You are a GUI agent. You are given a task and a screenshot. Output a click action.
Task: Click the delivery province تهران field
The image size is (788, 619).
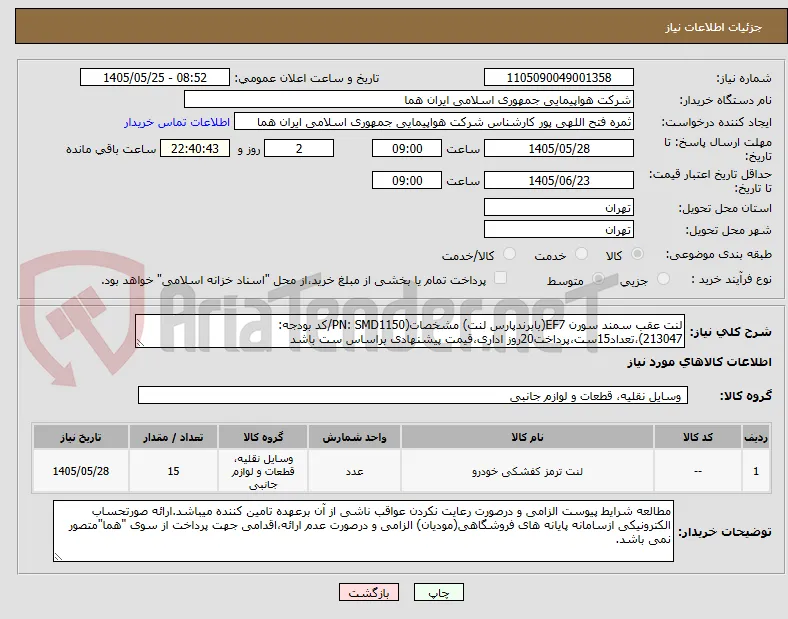[x=558, y=208]
